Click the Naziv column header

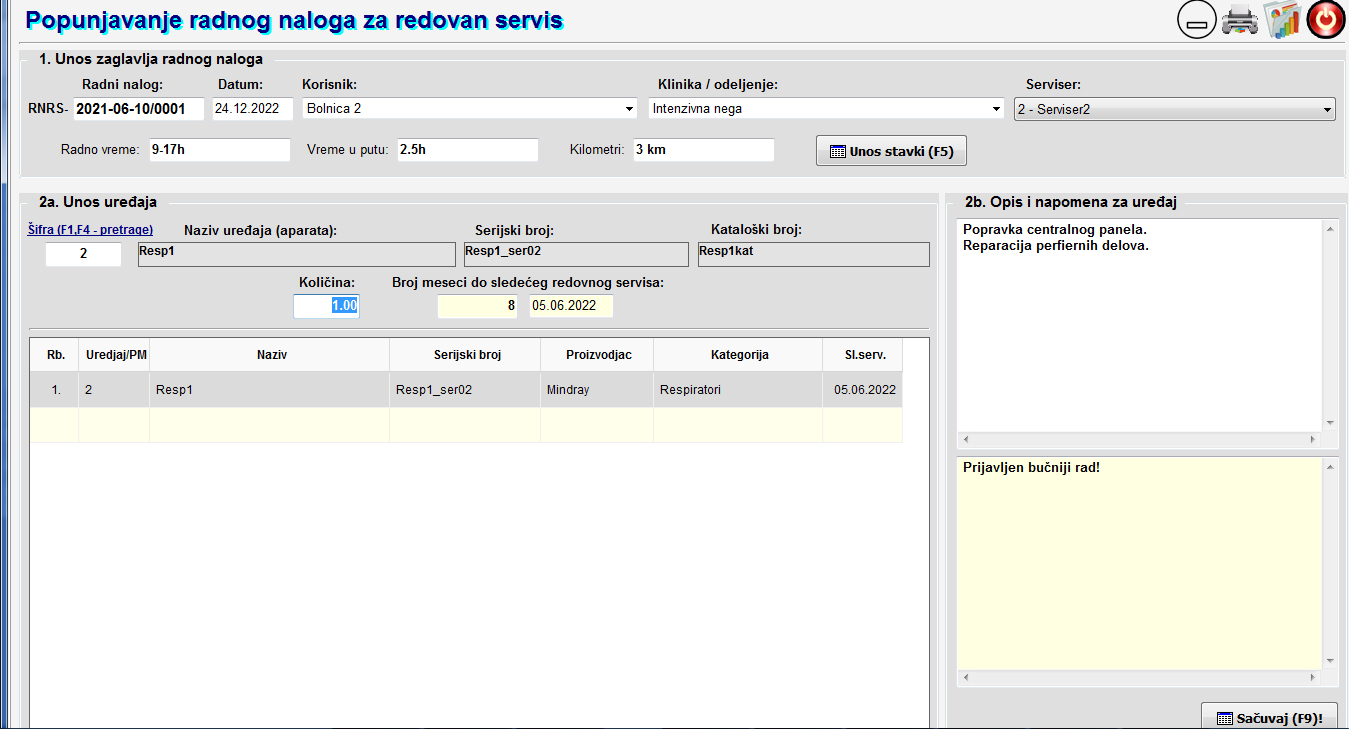coord(270,355)
